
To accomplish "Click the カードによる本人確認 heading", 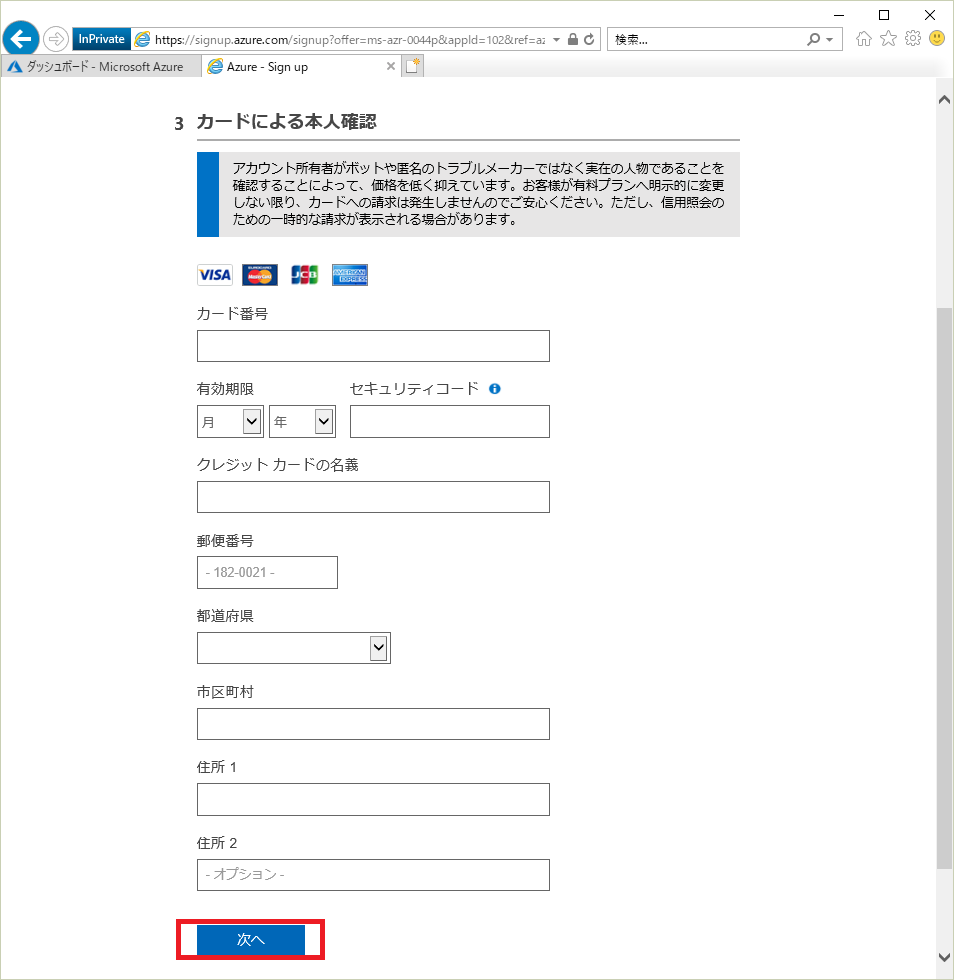I will [x=286, y=121].
